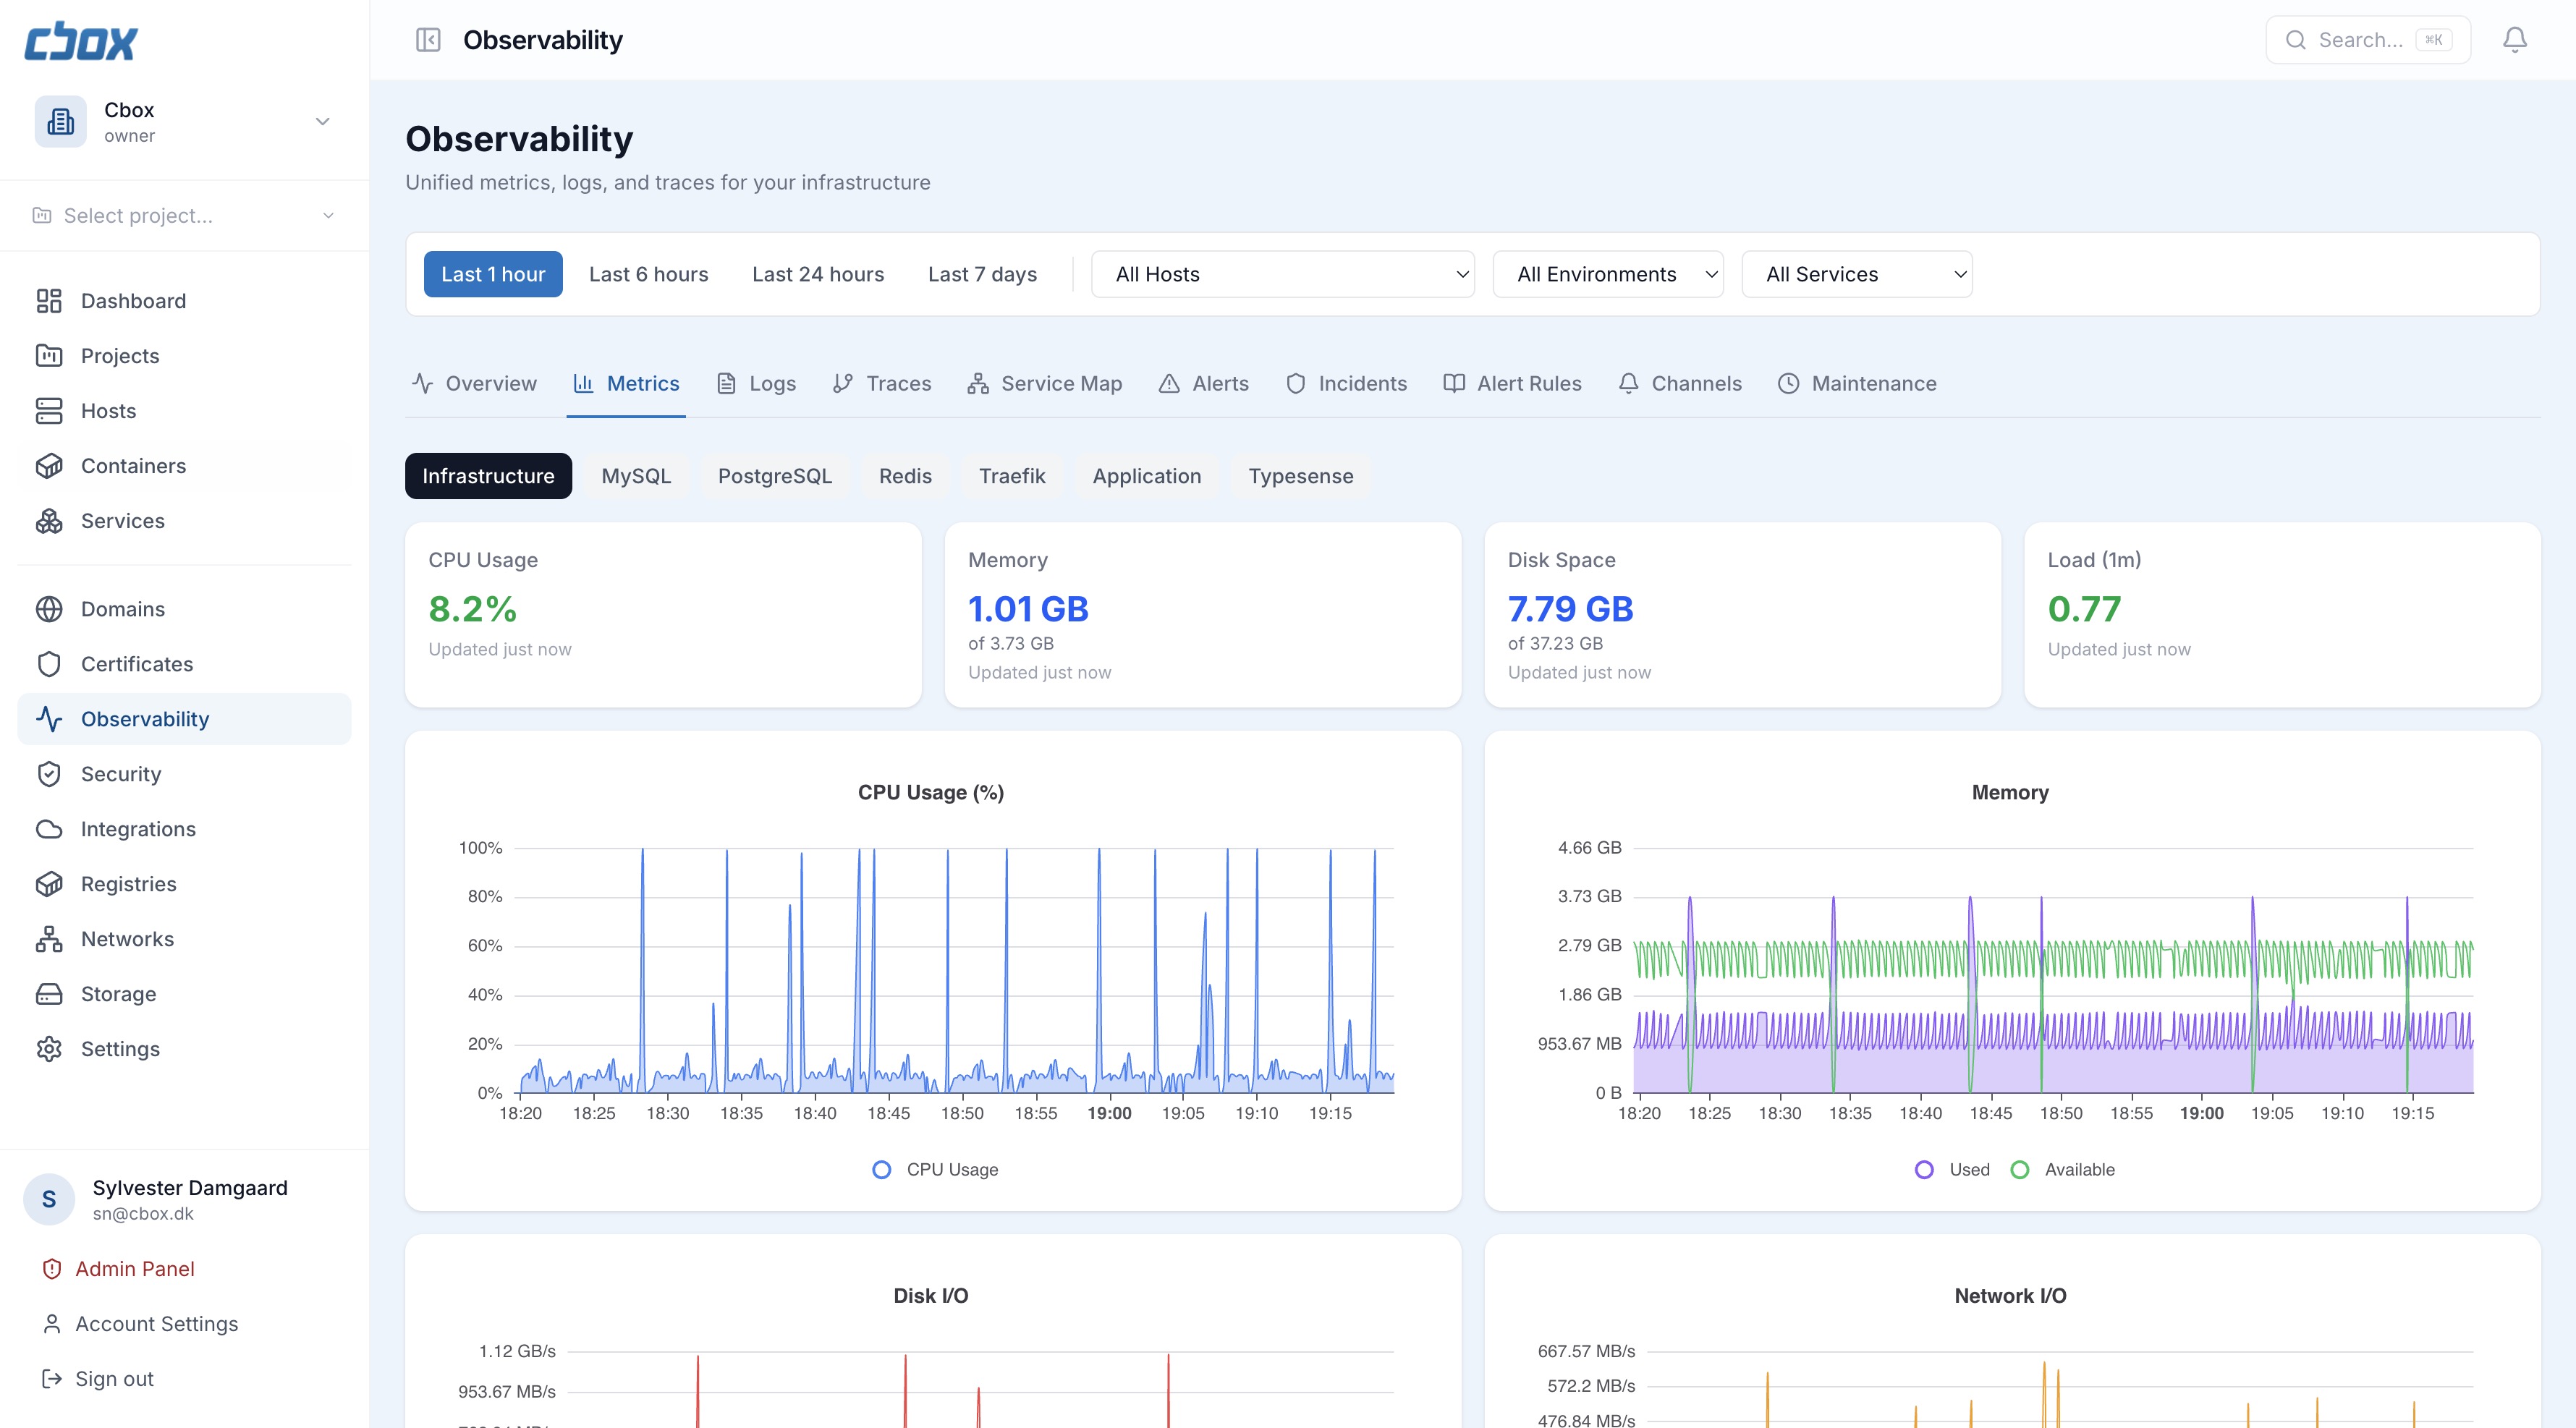
Task: Open the Dashboard from the sidebar
Action: 132,300
